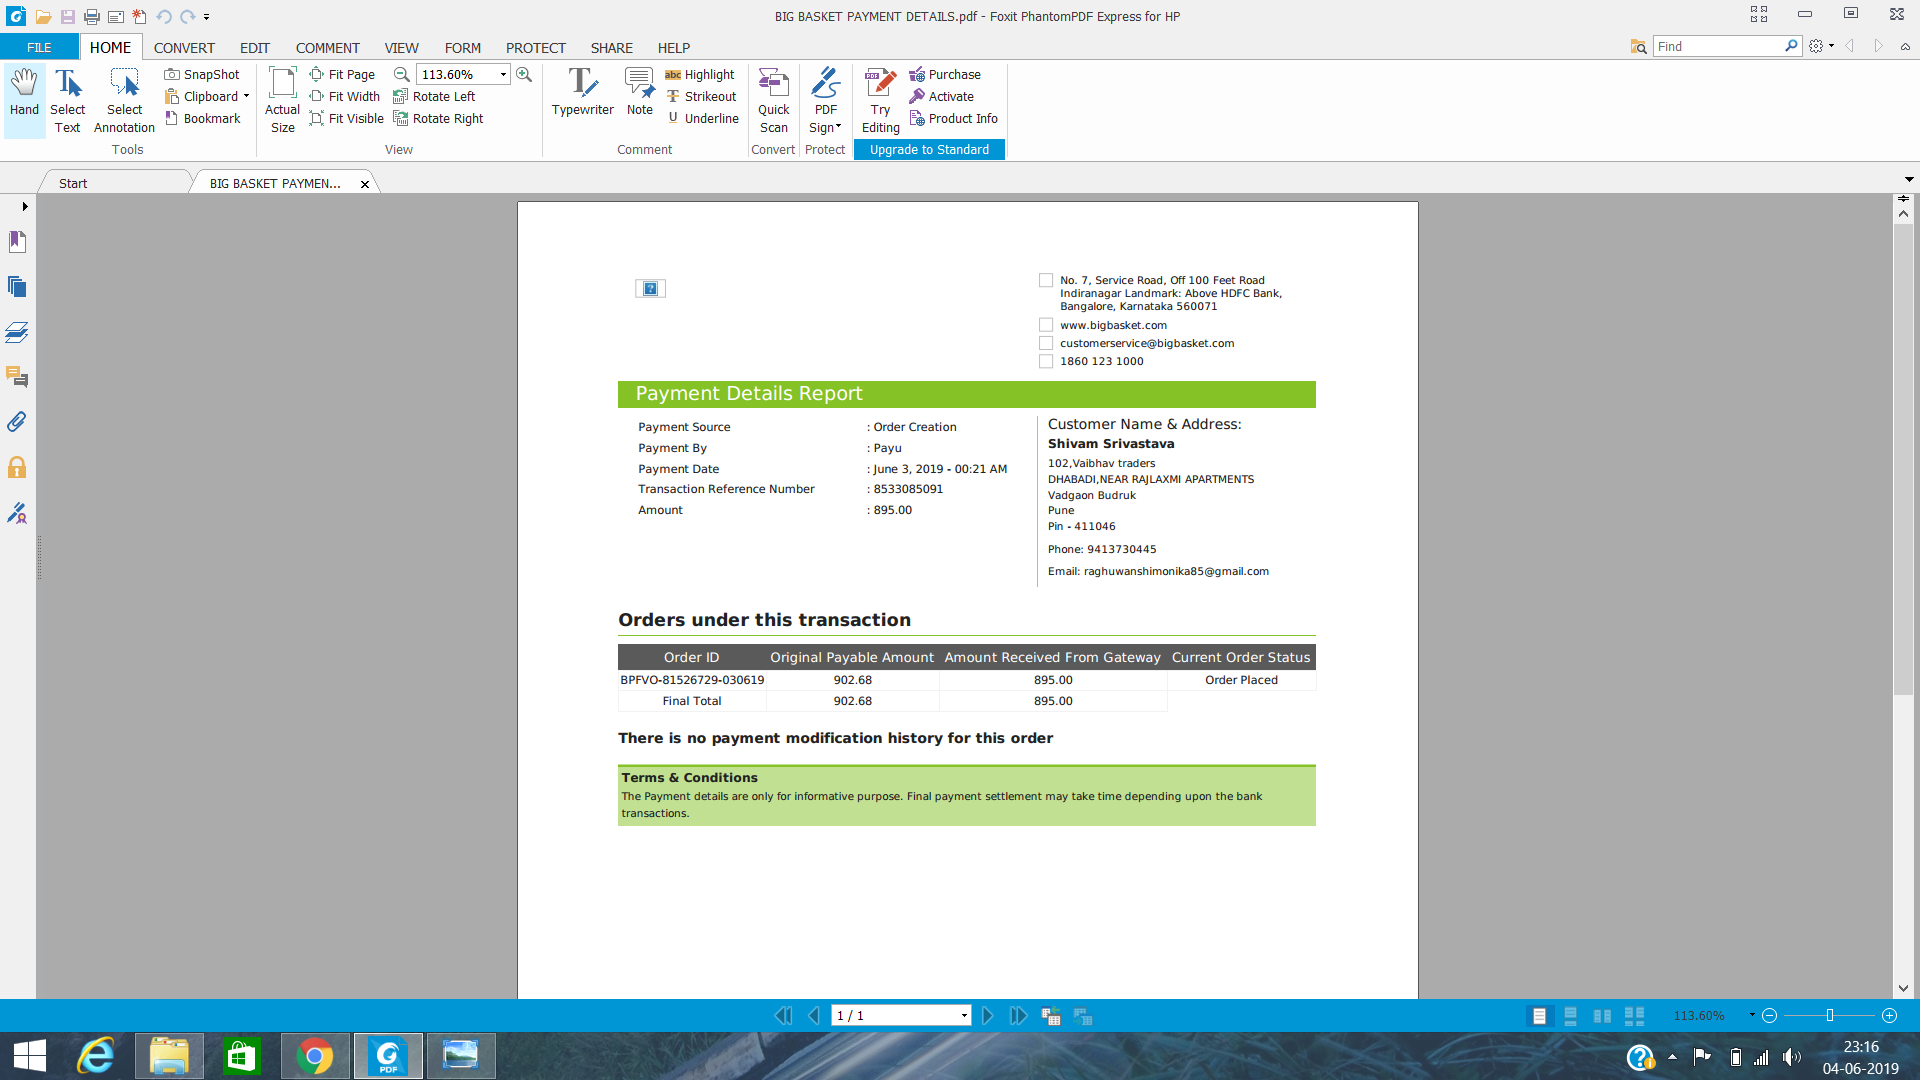
Task: Tick the checkbox beside www.bigbasket.com
Action: point(1046,325)
